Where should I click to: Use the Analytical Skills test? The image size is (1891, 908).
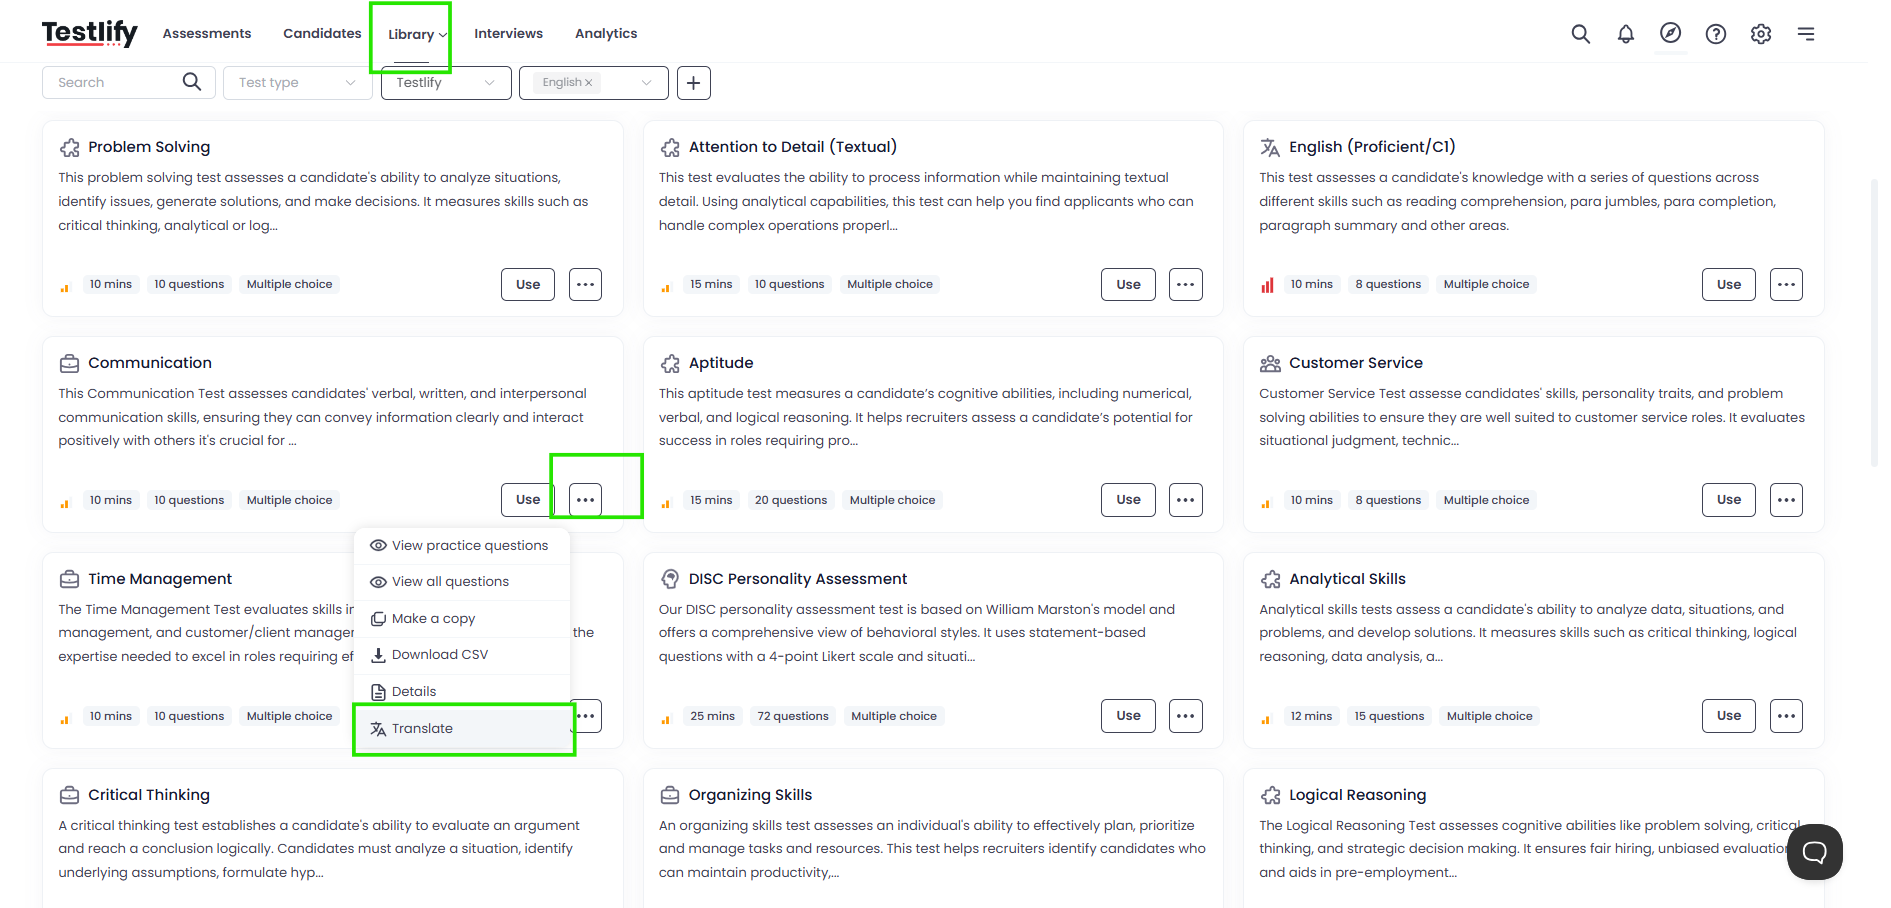[x=1729, y=716]
